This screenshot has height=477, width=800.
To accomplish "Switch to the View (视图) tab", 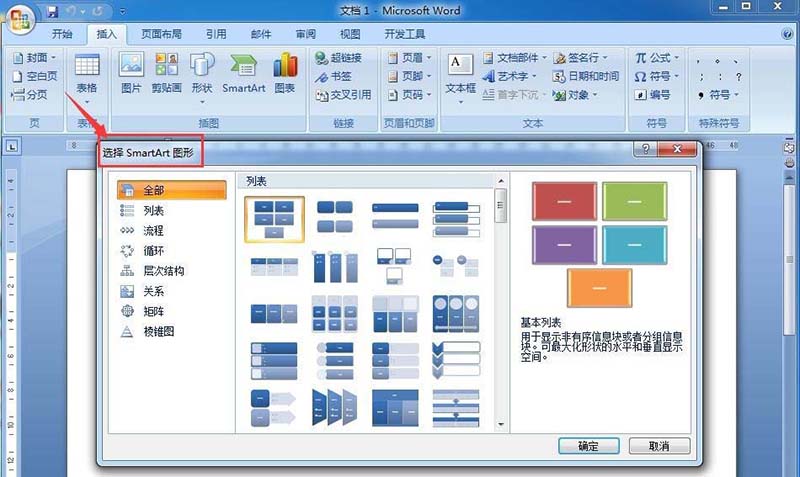I will pyautogui.click(x=350, y=34).
